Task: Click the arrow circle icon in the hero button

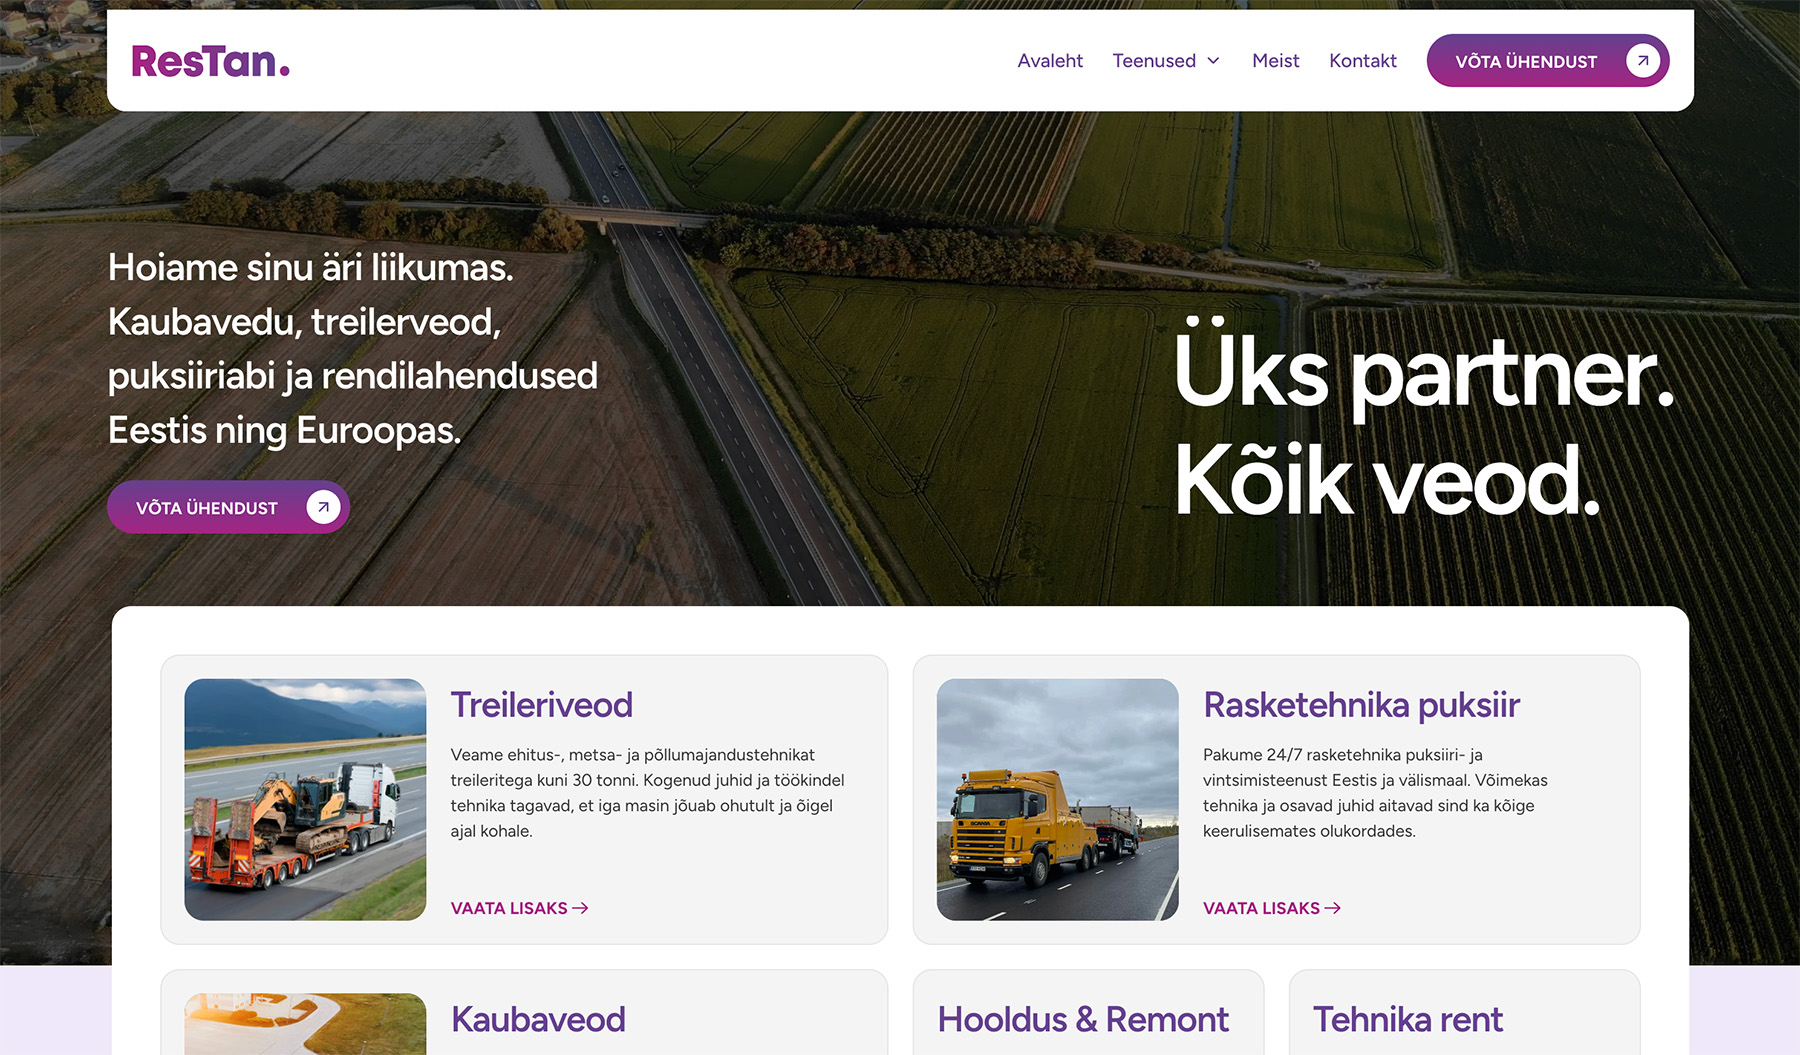Action: (x=323, y=507)
